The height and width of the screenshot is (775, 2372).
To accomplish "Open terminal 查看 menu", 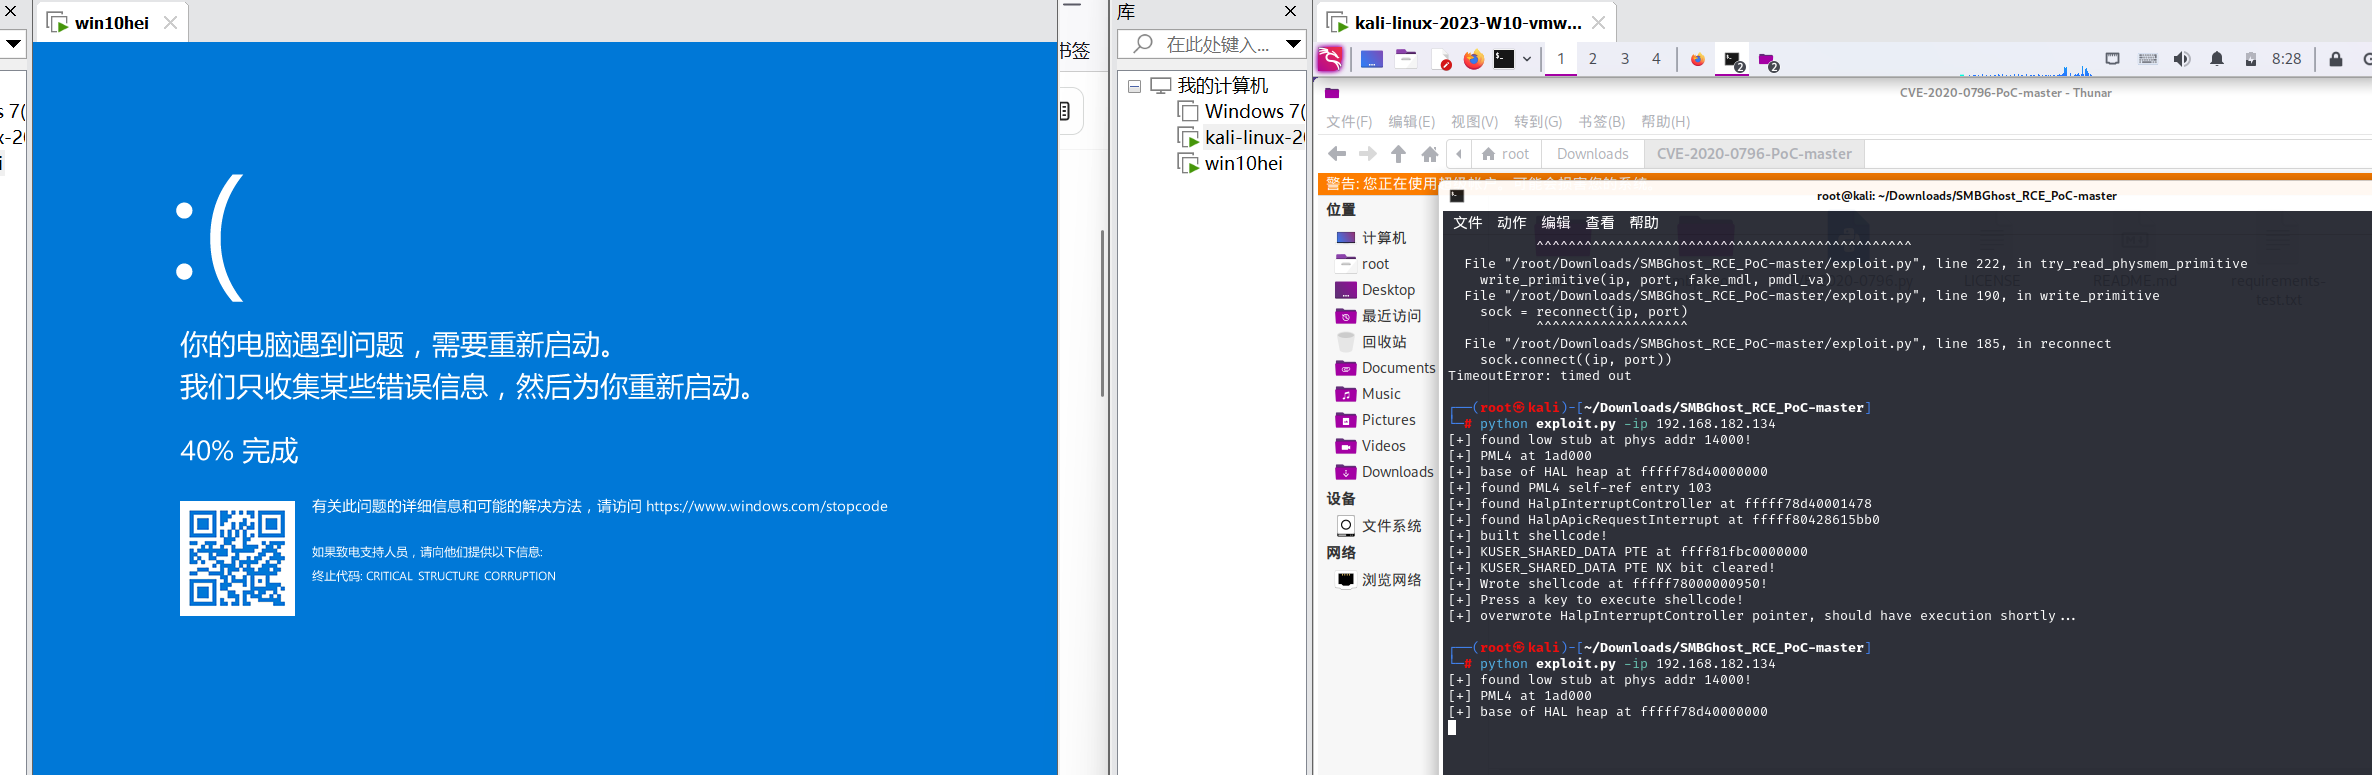I will point(1599,223).
